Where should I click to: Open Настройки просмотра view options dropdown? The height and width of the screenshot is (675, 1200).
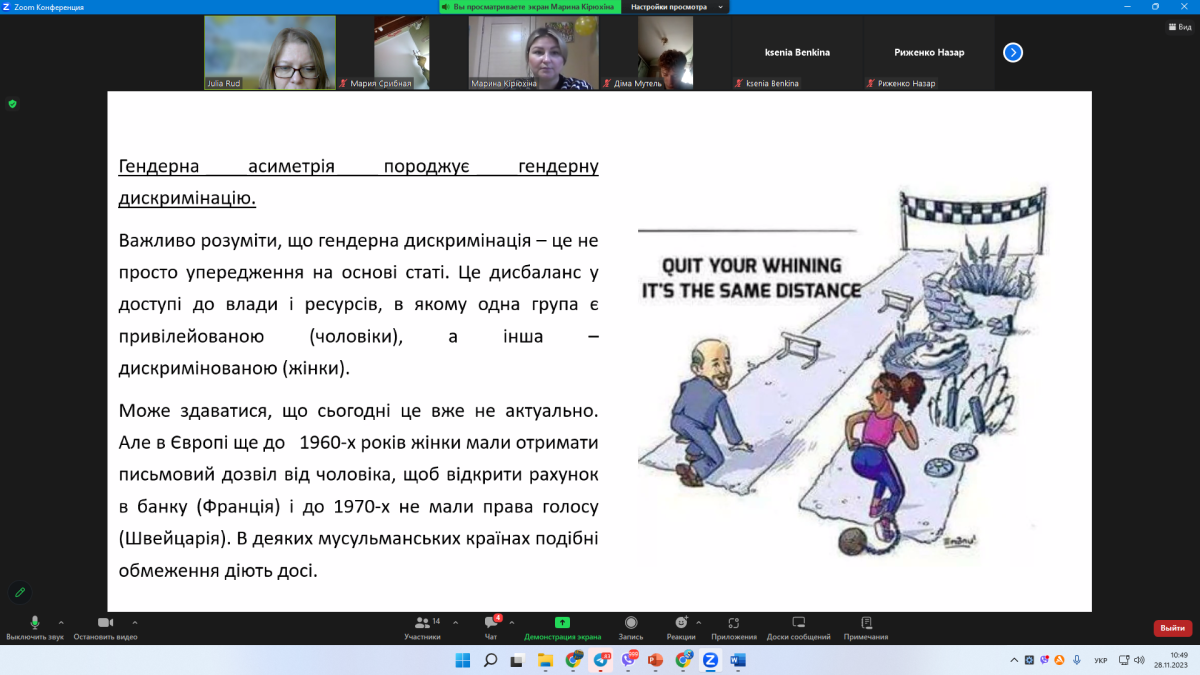(x=676, y=7)
